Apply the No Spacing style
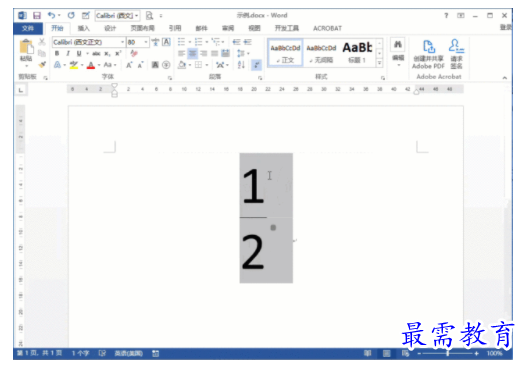The image size is (523, 366). tap(321, 53)
